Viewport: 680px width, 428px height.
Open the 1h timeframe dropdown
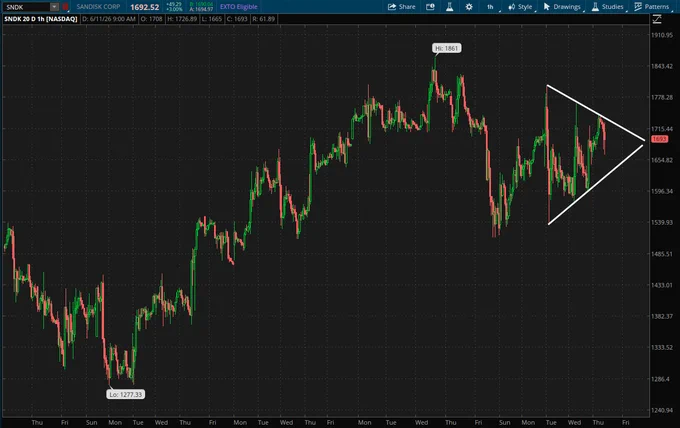(x=490, y=7)
